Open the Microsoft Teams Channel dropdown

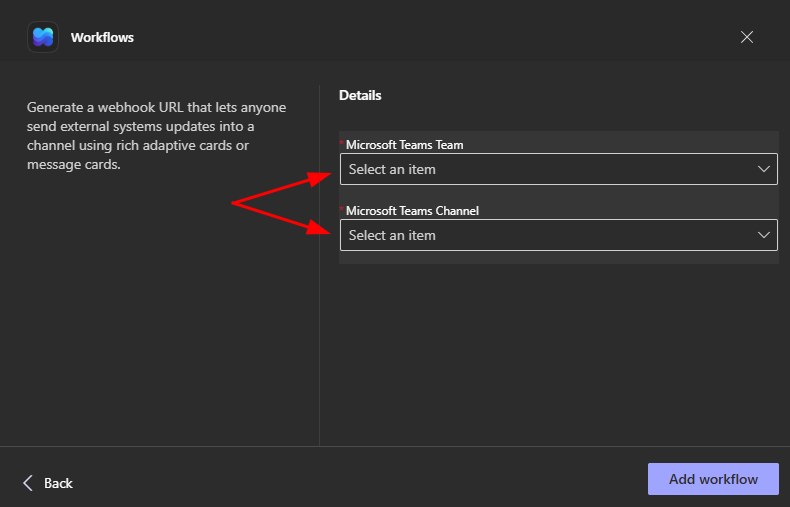(559, 235)
